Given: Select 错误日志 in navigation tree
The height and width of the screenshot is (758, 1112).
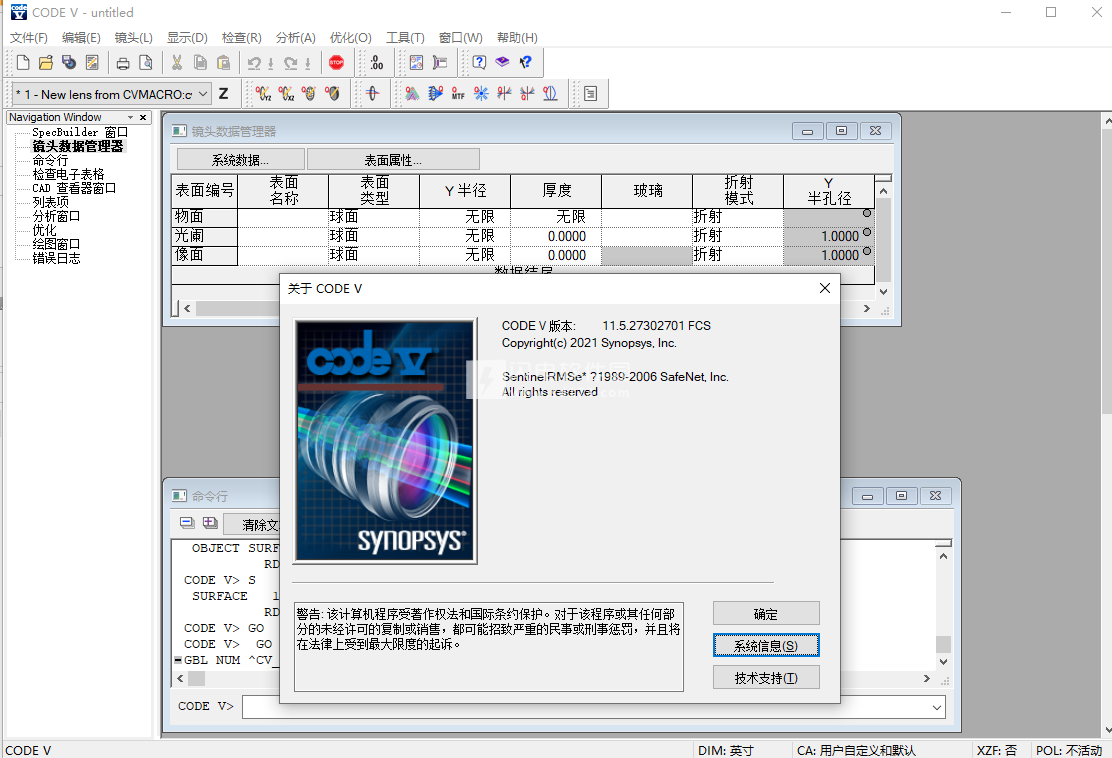Looking at the screenshot, I should [56, 258].
